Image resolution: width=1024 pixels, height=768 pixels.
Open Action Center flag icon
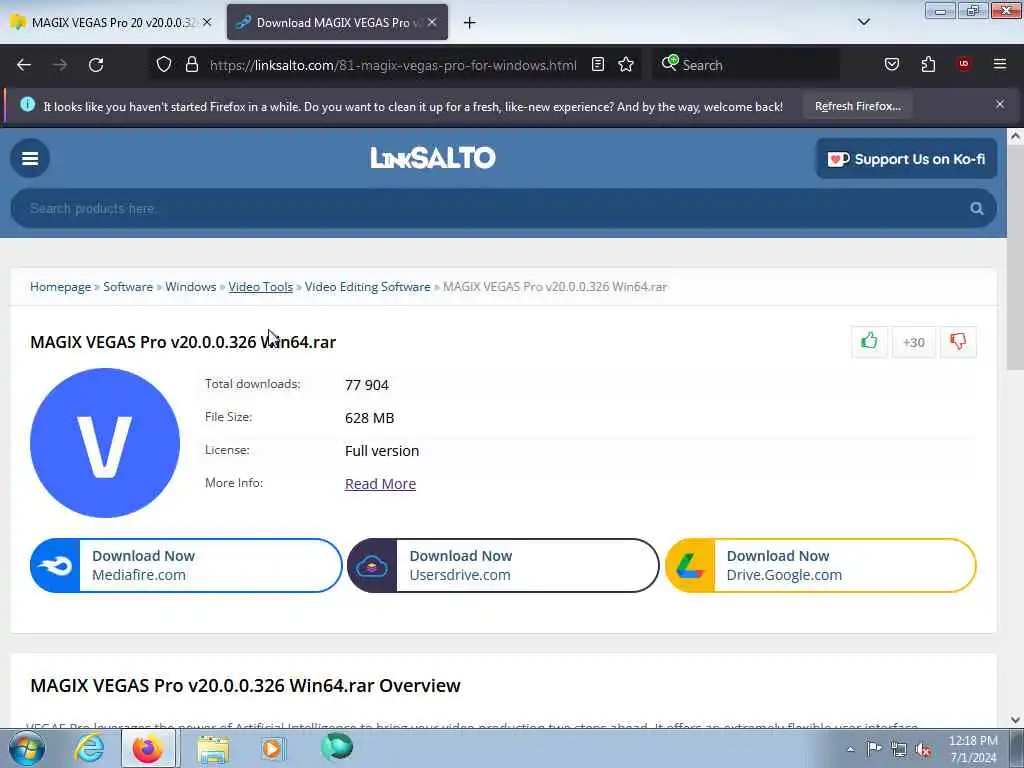[x=874, y=749]
